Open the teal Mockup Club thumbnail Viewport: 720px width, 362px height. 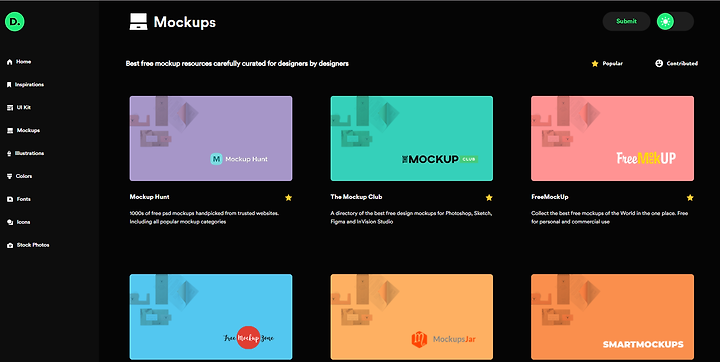coord(411,138)
